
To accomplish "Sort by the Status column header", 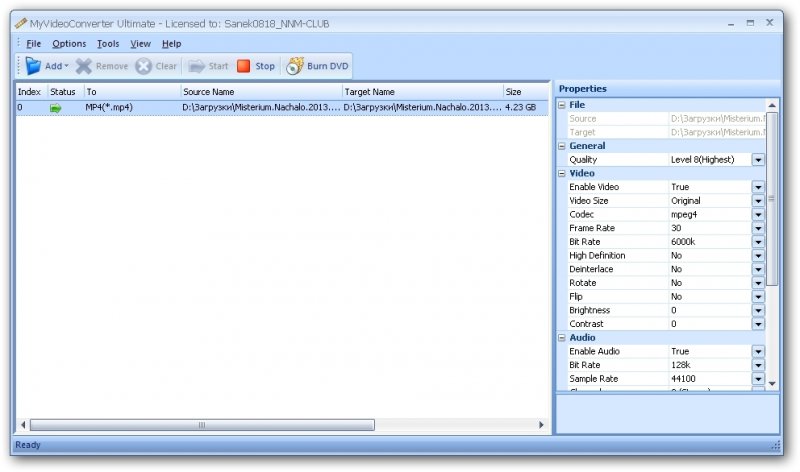I will point(66,92).
